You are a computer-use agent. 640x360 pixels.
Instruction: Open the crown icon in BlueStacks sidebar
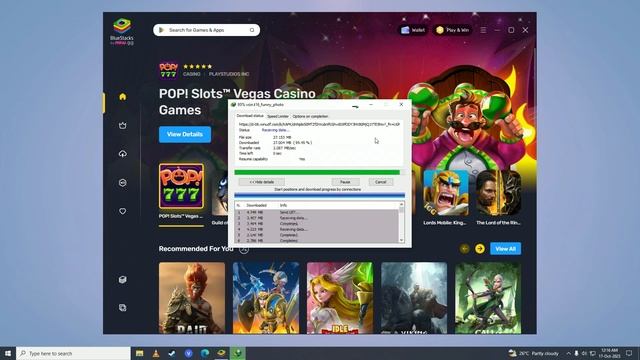click(x=122, y=125)
